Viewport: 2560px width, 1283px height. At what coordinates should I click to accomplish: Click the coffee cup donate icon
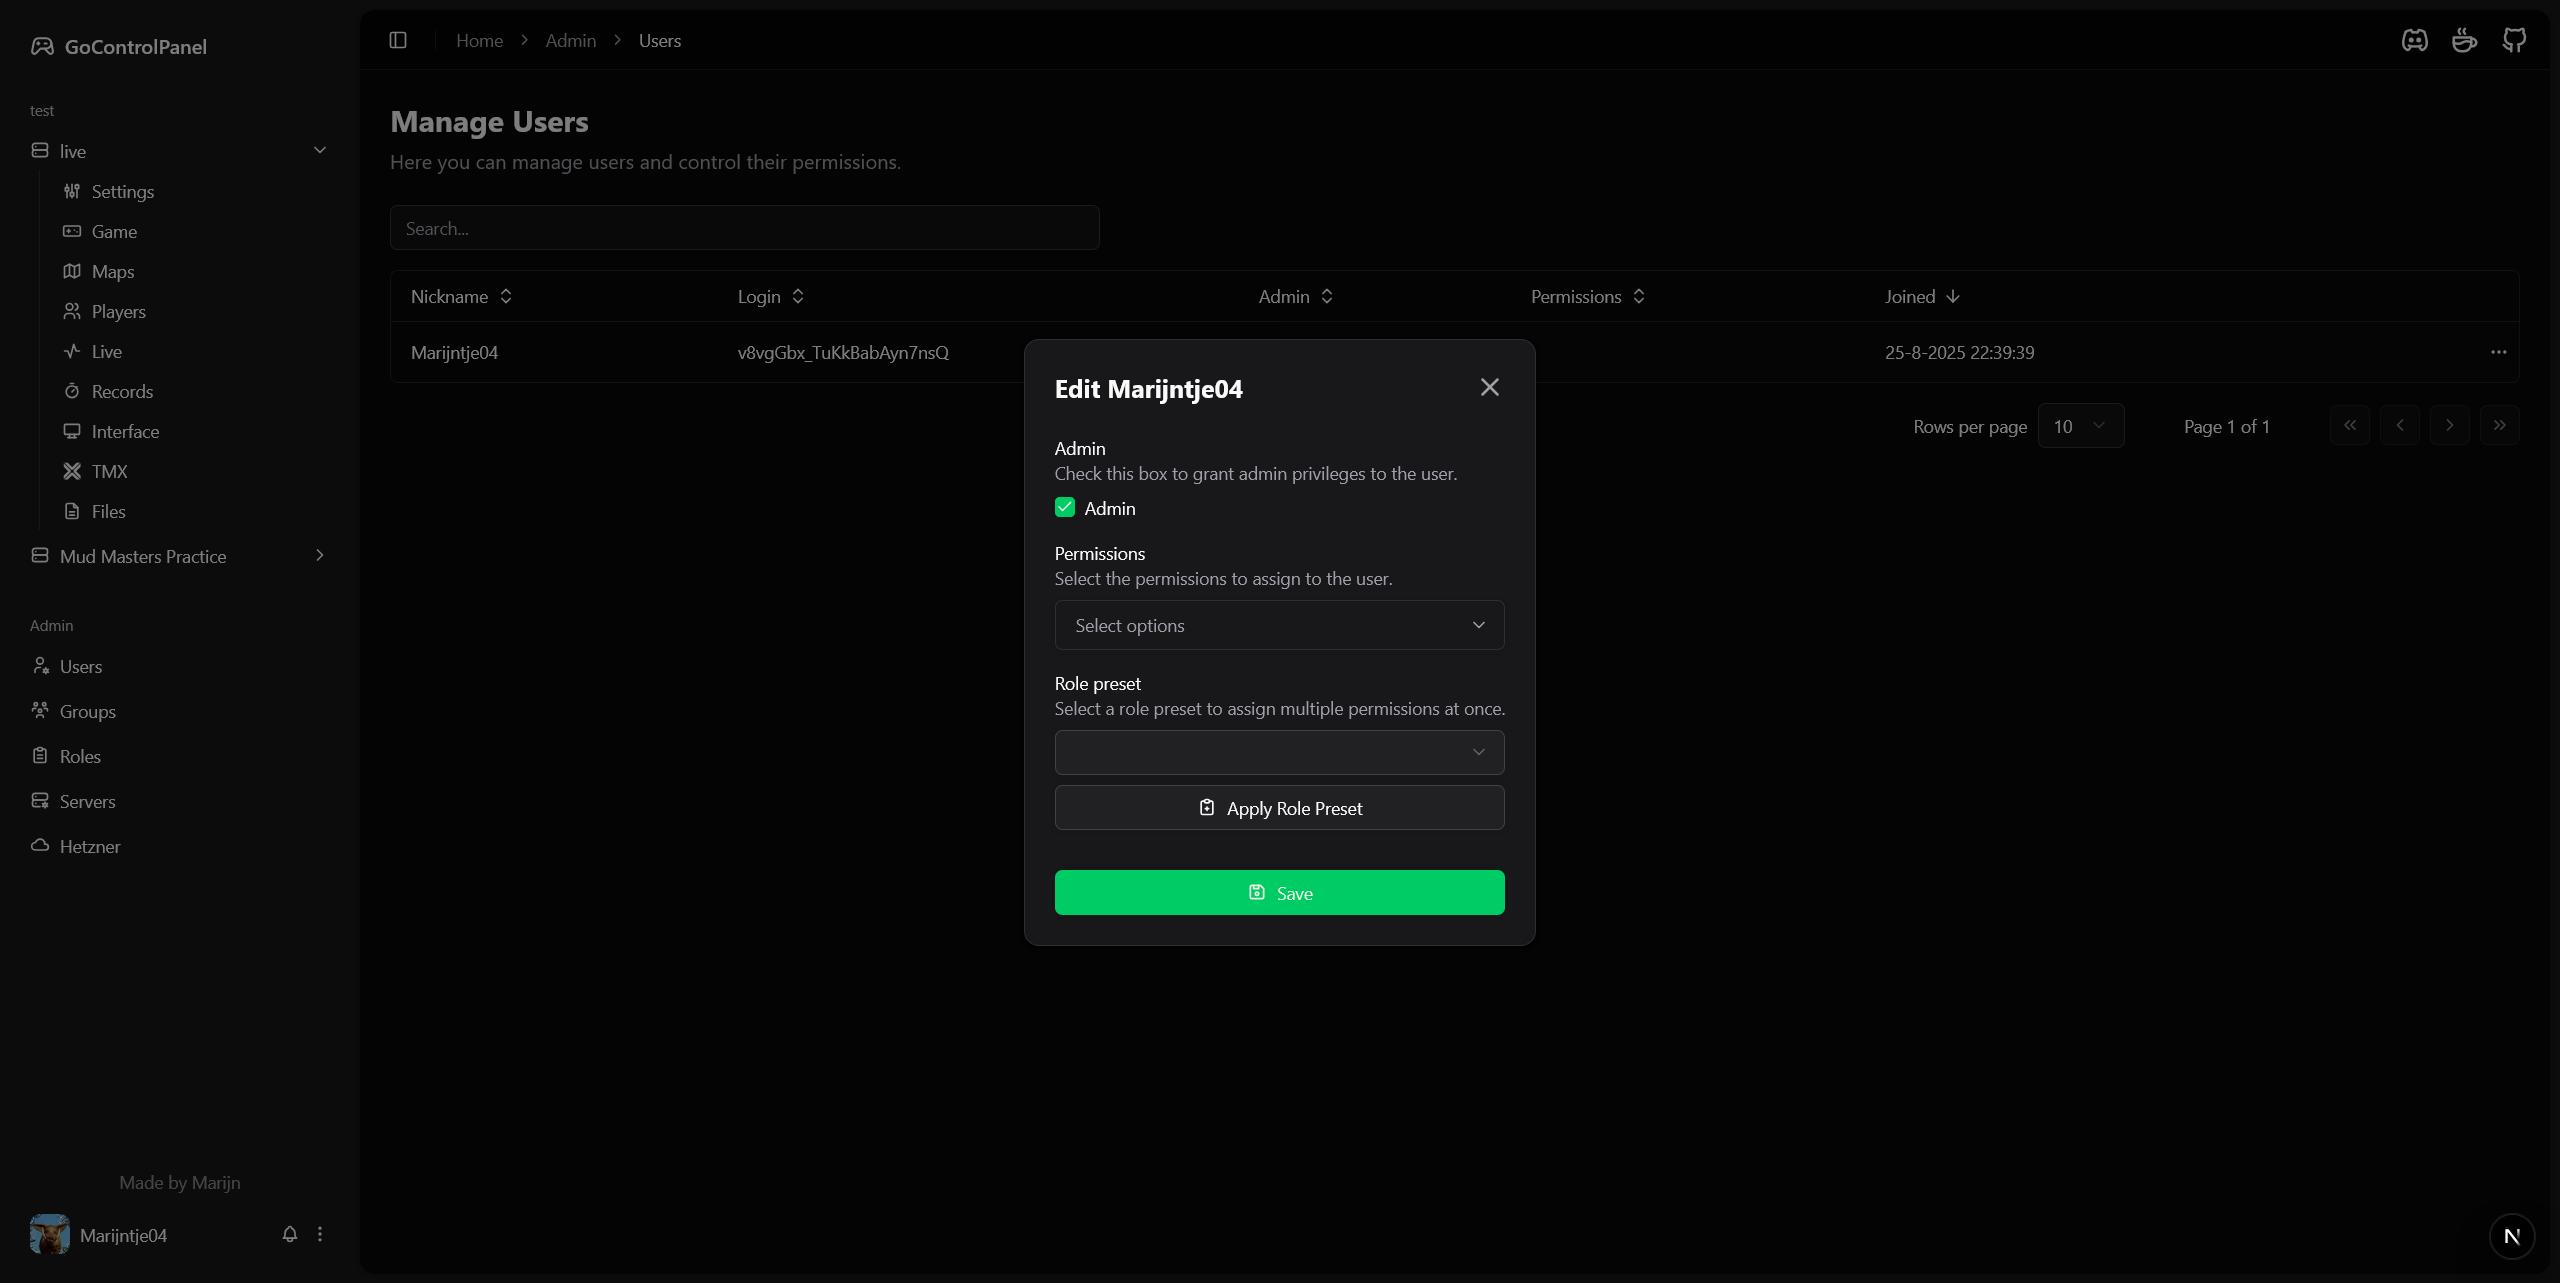tap(2464, 40)
